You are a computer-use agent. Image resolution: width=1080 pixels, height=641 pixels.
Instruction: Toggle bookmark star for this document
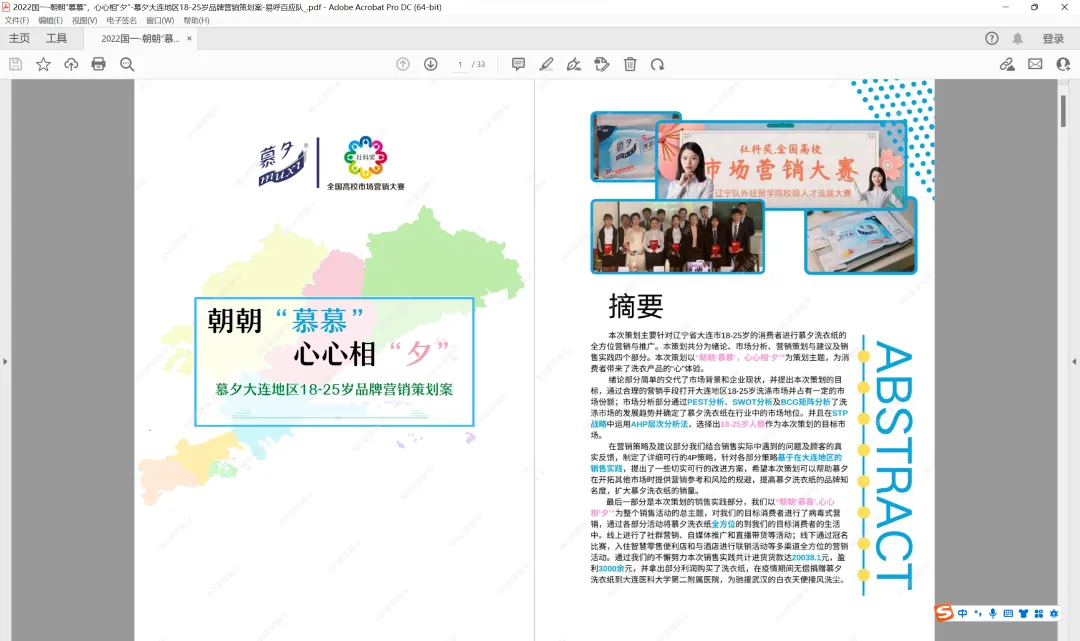[x=42, y=63]
